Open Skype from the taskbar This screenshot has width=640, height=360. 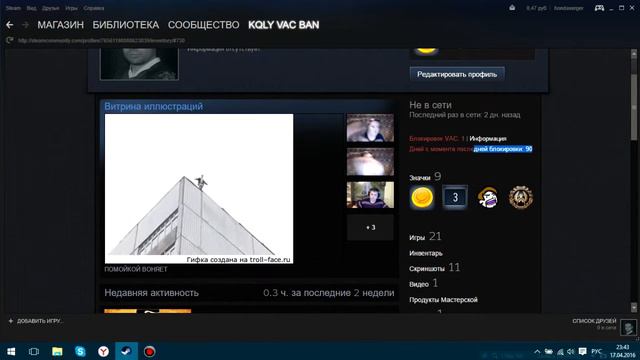(80, 351)
